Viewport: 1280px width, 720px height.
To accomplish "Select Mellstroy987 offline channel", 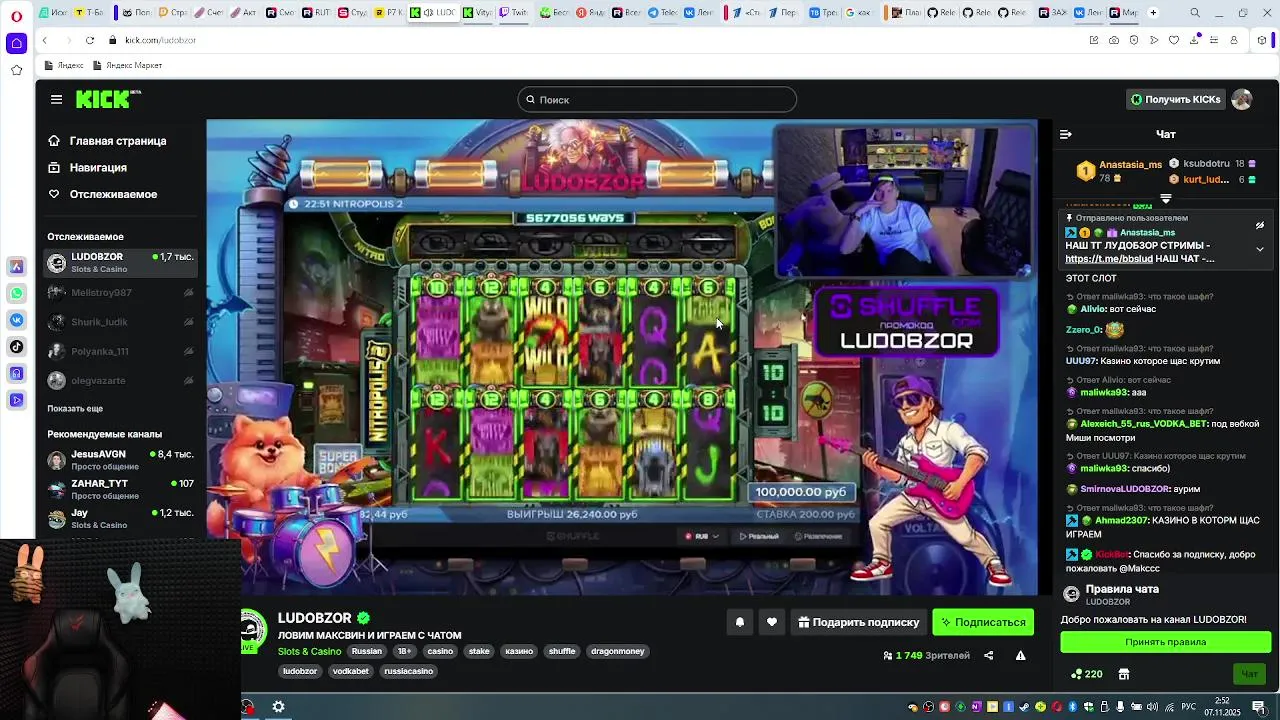I will [120, 293].
